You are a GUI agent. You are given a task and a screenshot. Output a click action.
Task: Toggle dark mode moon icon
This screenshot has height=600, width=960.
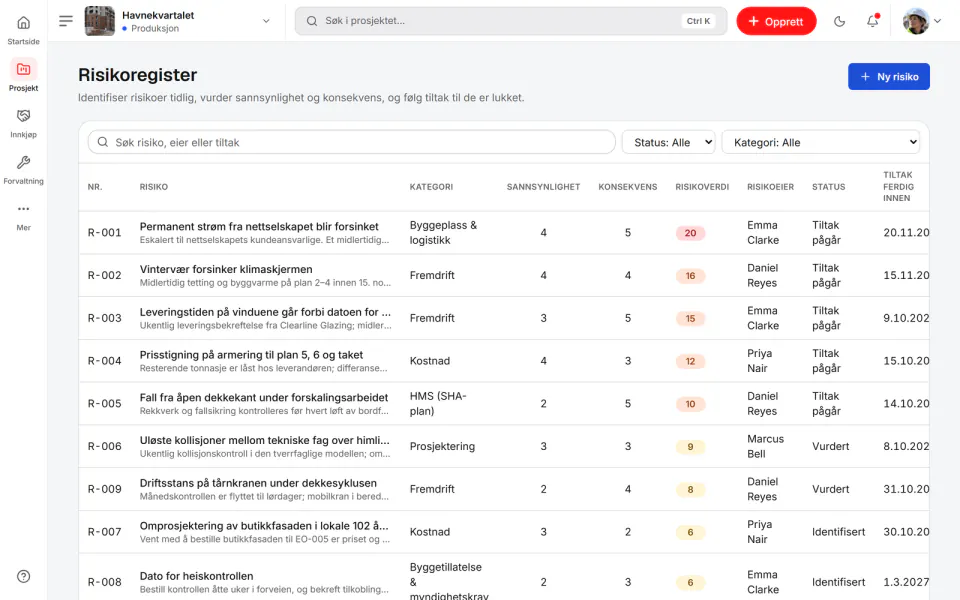click(x=839, y=21)
